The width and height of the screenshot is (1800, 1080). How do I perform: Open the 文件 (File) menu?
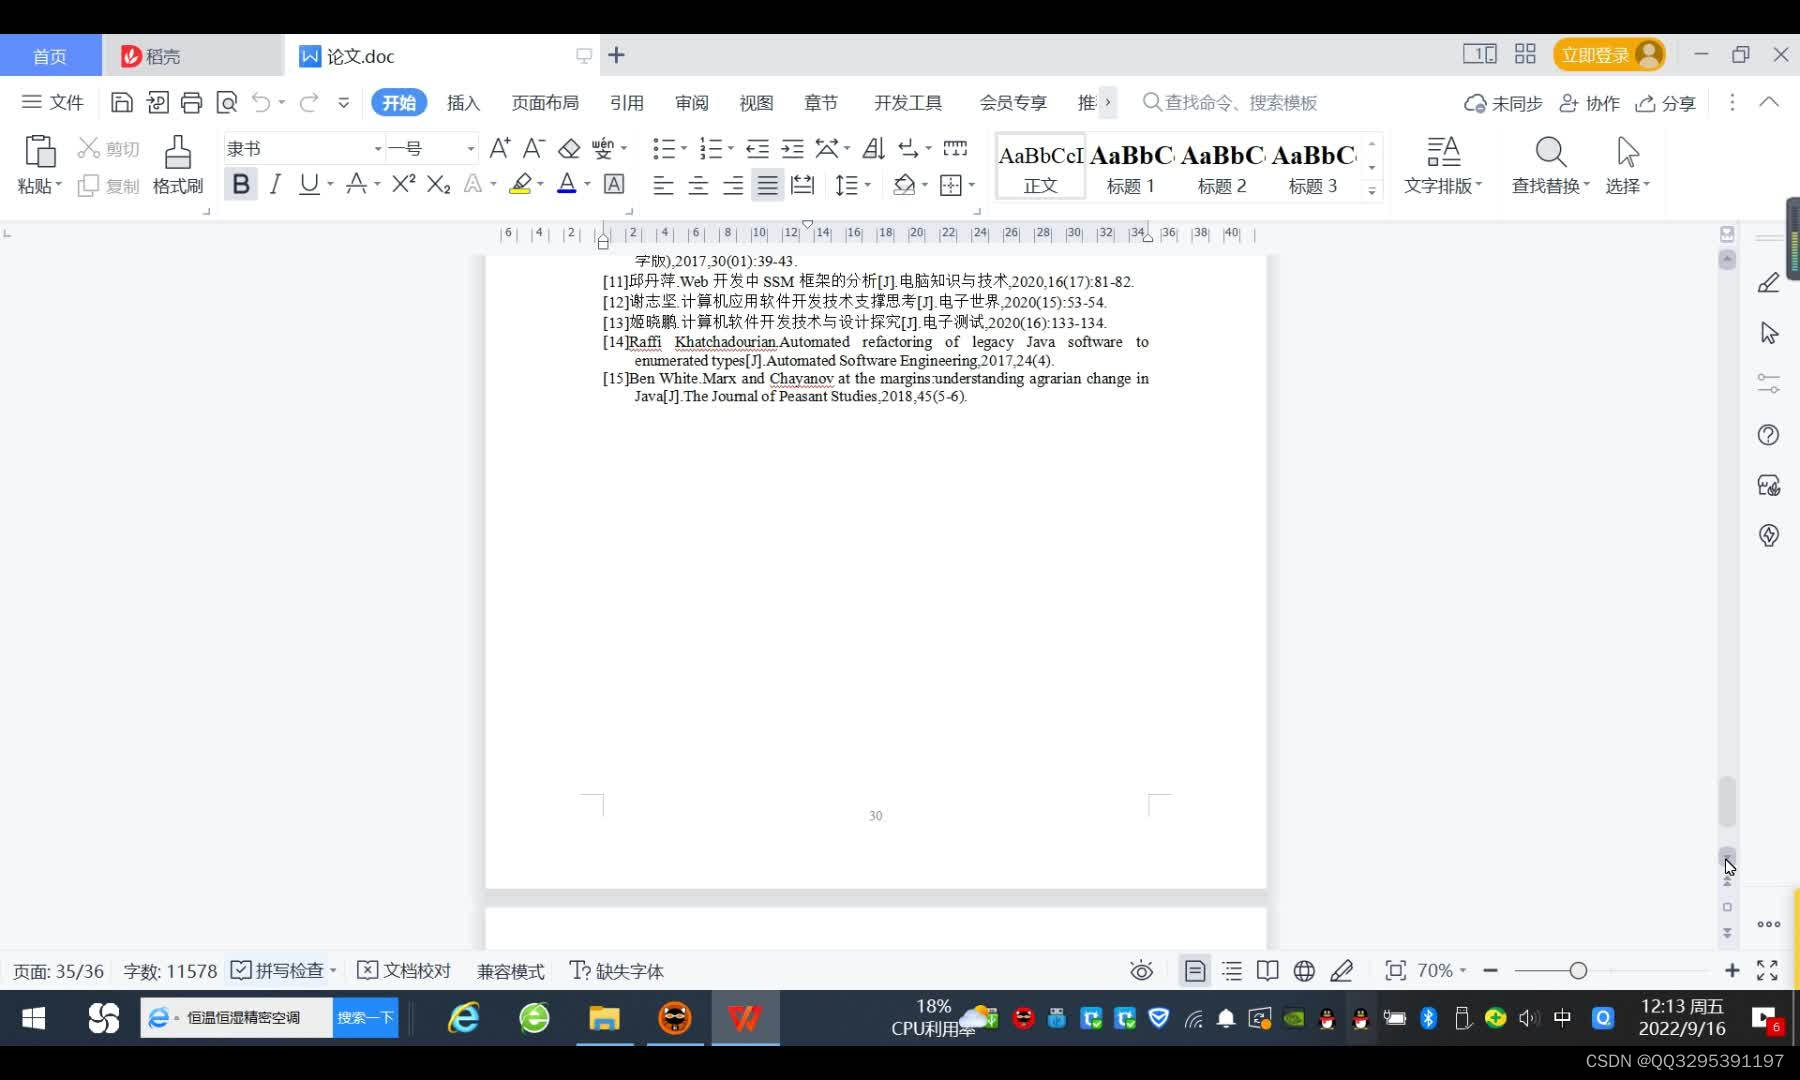53,102
